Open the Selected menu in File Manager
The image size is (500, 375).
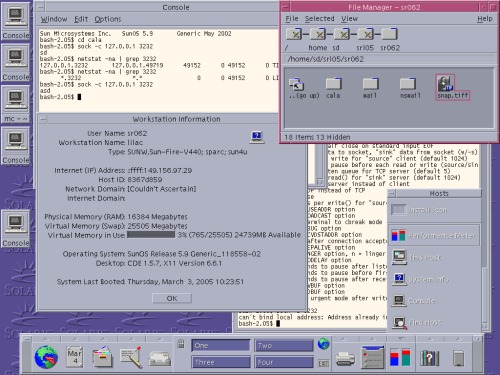tap(319, 19)
